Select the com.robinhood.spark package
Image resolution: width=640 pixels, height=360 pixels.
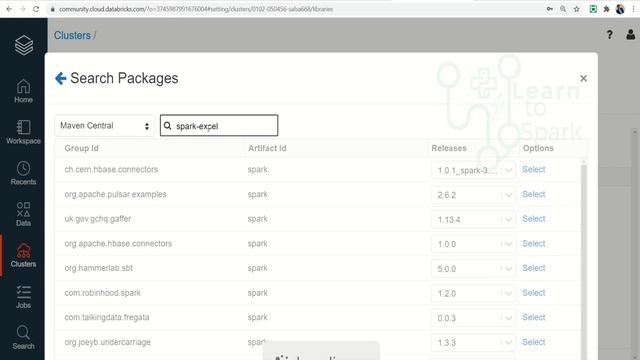click(x=533, y=293)
